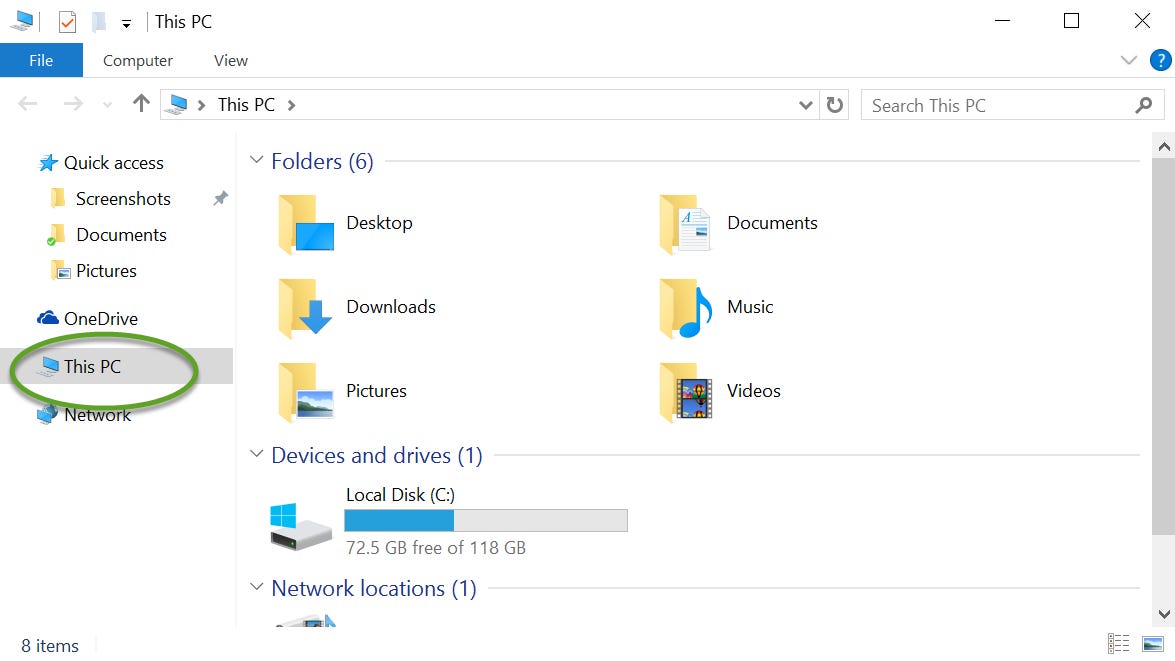Open the File menu
The image size is (1175, 661).
tap(41, 60)
